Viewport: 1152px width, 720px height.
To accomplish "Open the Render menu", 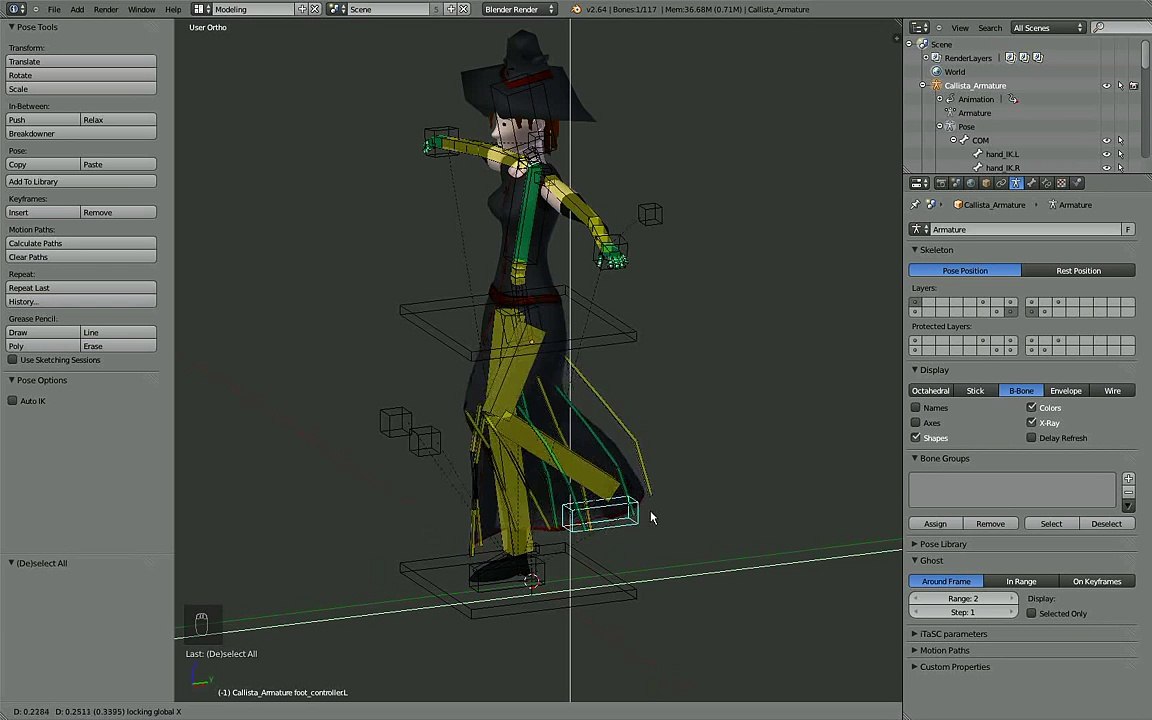I will point(106,9).
